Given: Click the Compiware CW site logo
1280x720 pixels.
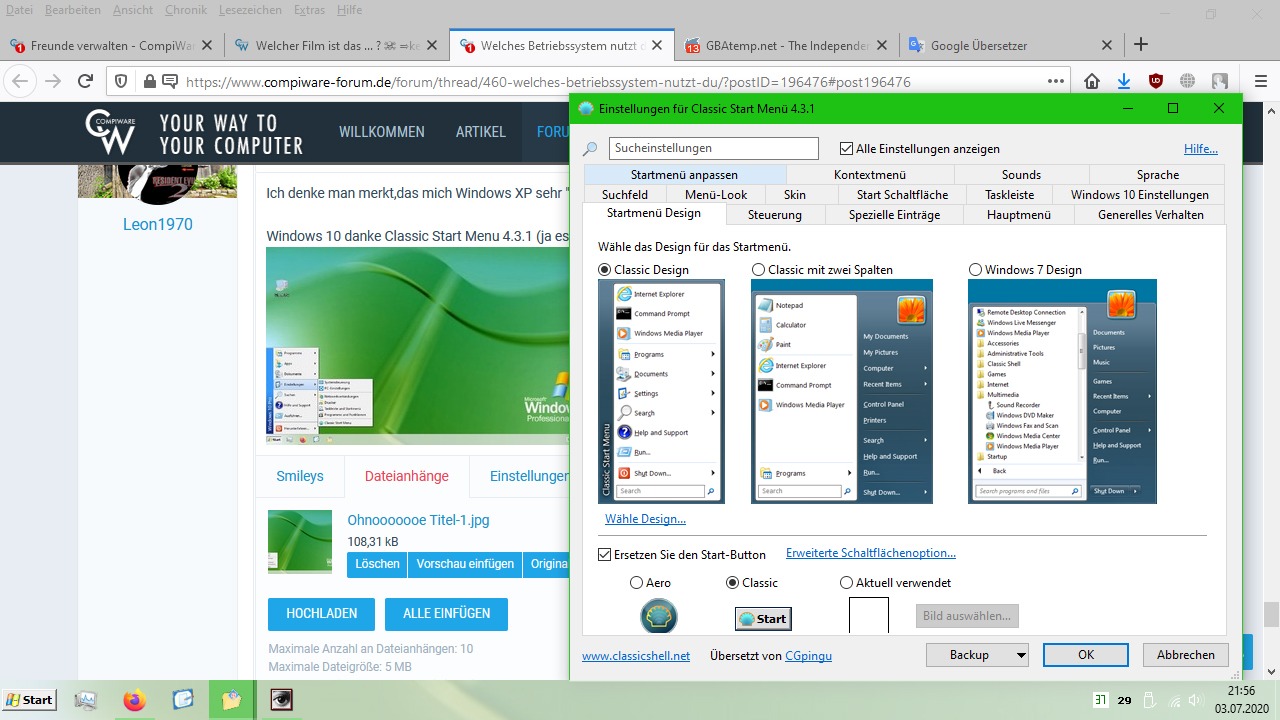Looking at the screenshot, I should point(110,132).
